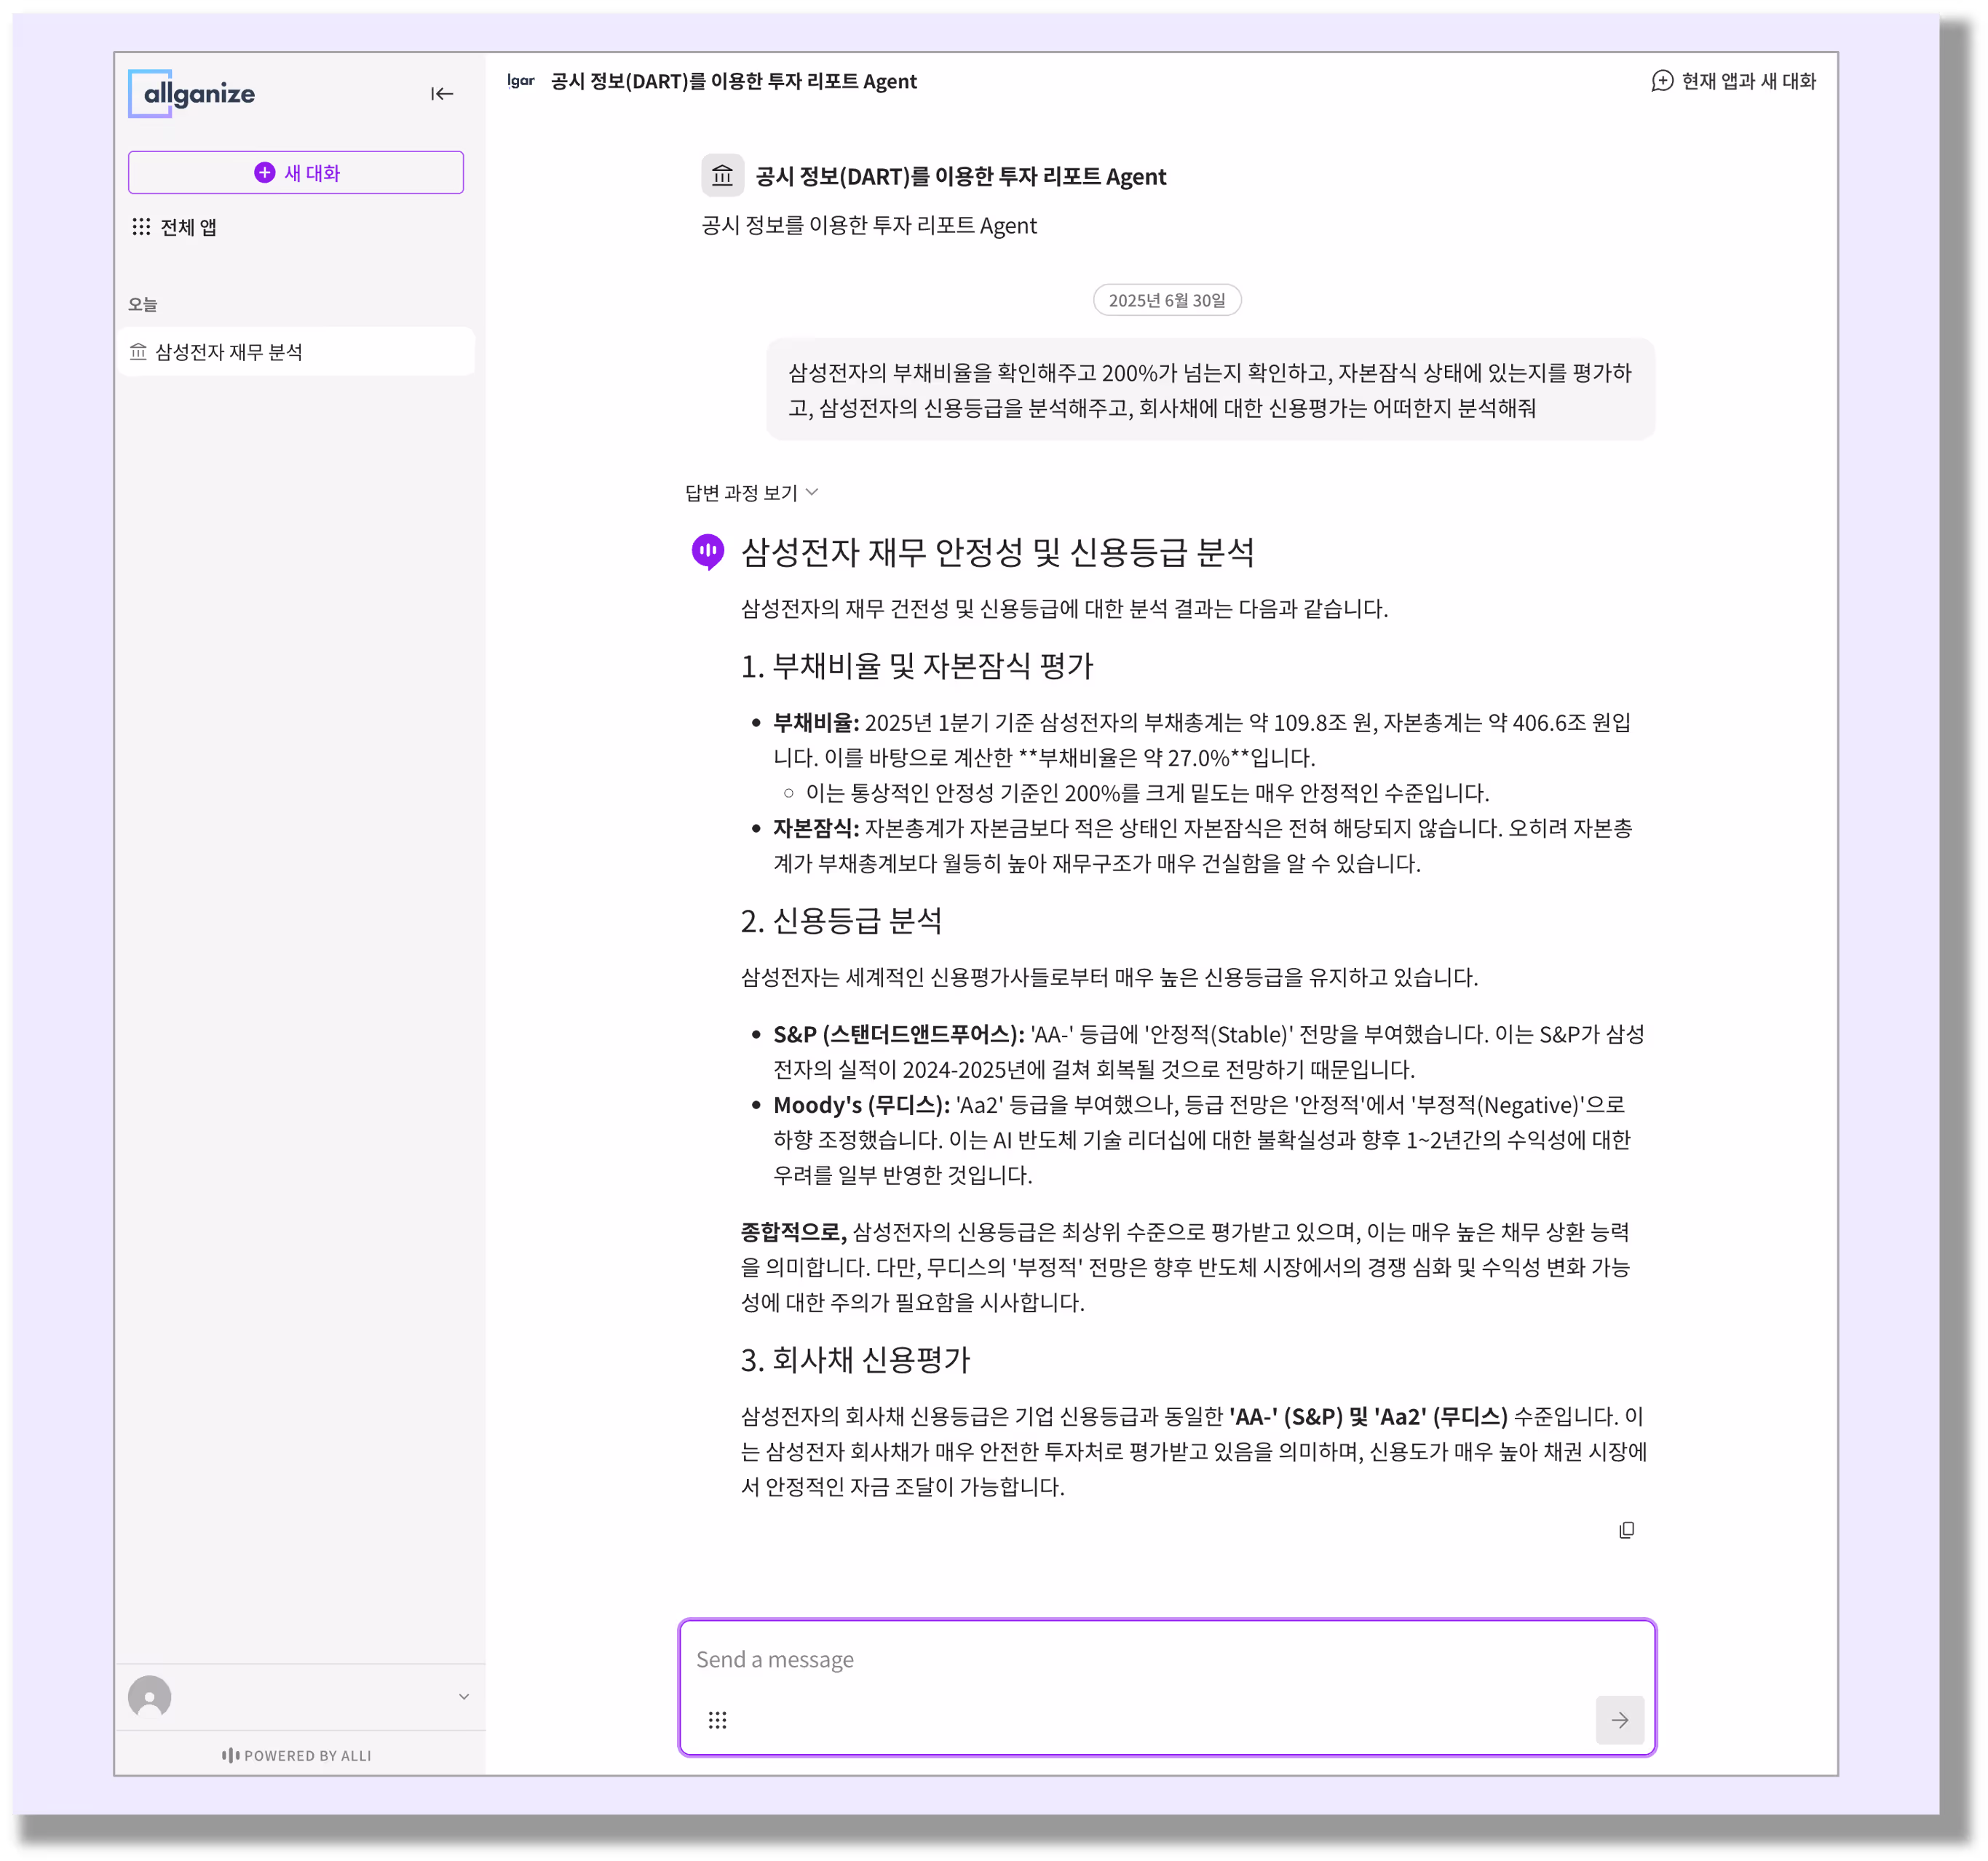
Task: Click the allganize logo
Action: click(x=192, y=94)
